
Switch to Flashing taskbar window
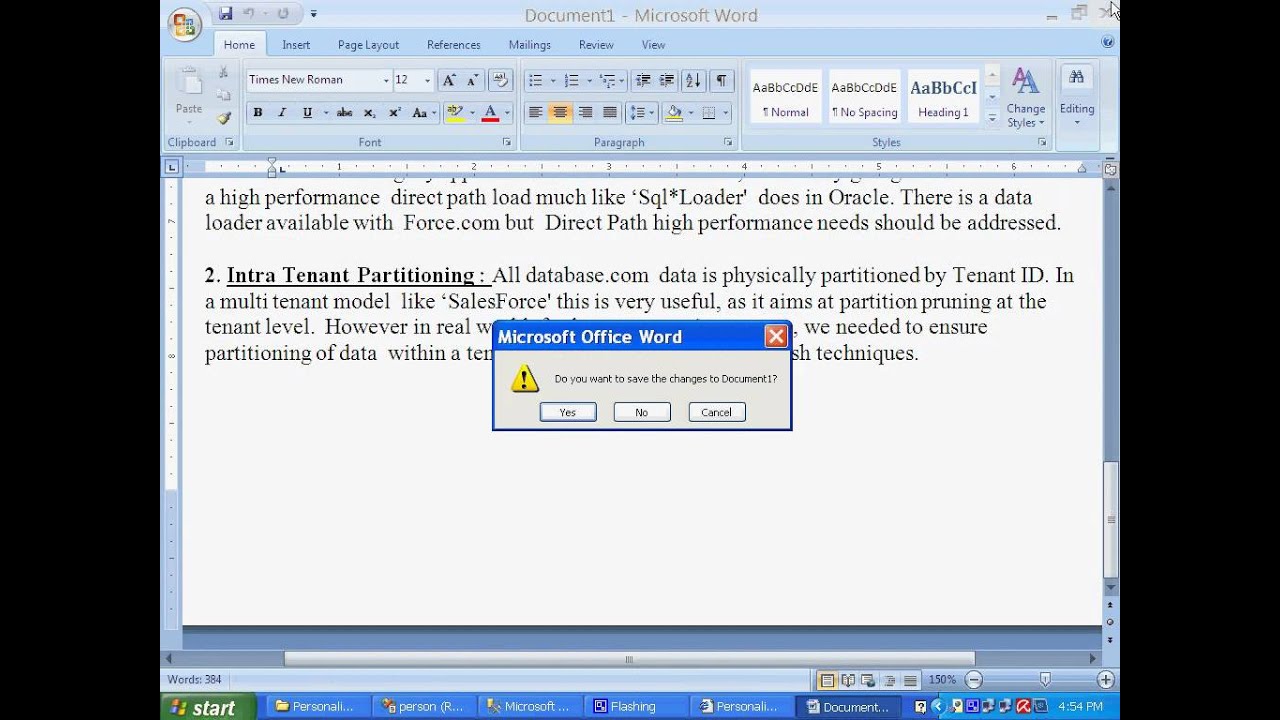pos(632,706)
